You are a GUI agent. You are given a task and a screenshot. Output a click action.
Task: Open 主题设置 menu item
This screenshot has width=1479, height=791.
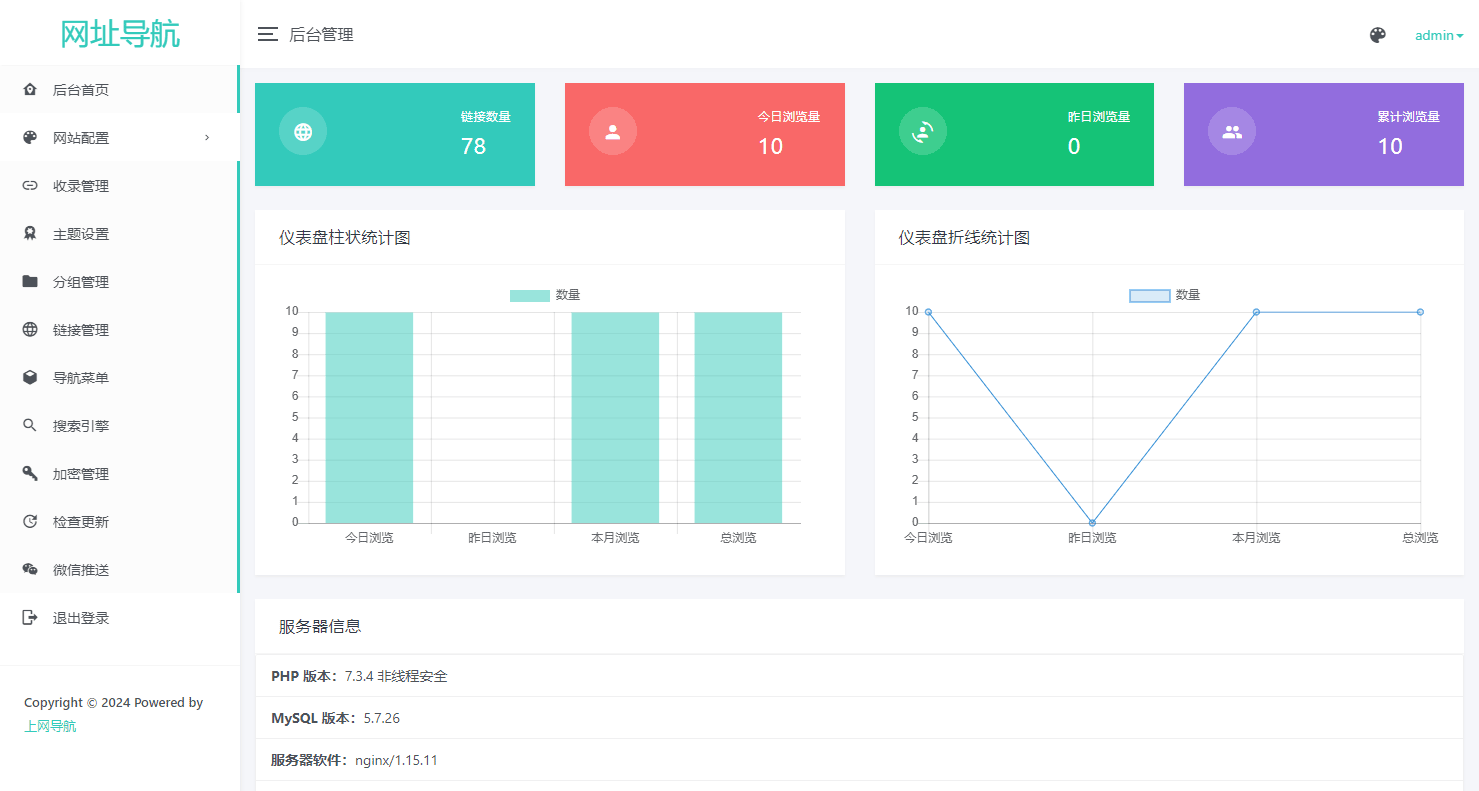[x=119, y=234]
